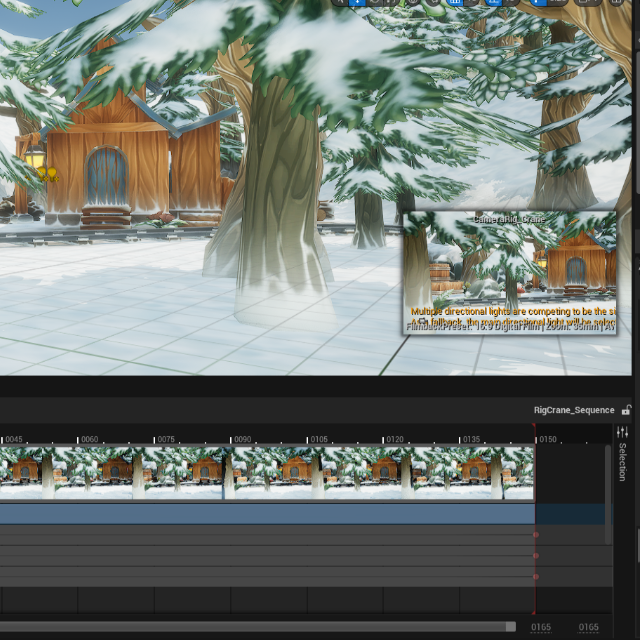Click the sequencer horizontal scrollbar
This screenshot has width=640, height=640.
coord(258,627)
